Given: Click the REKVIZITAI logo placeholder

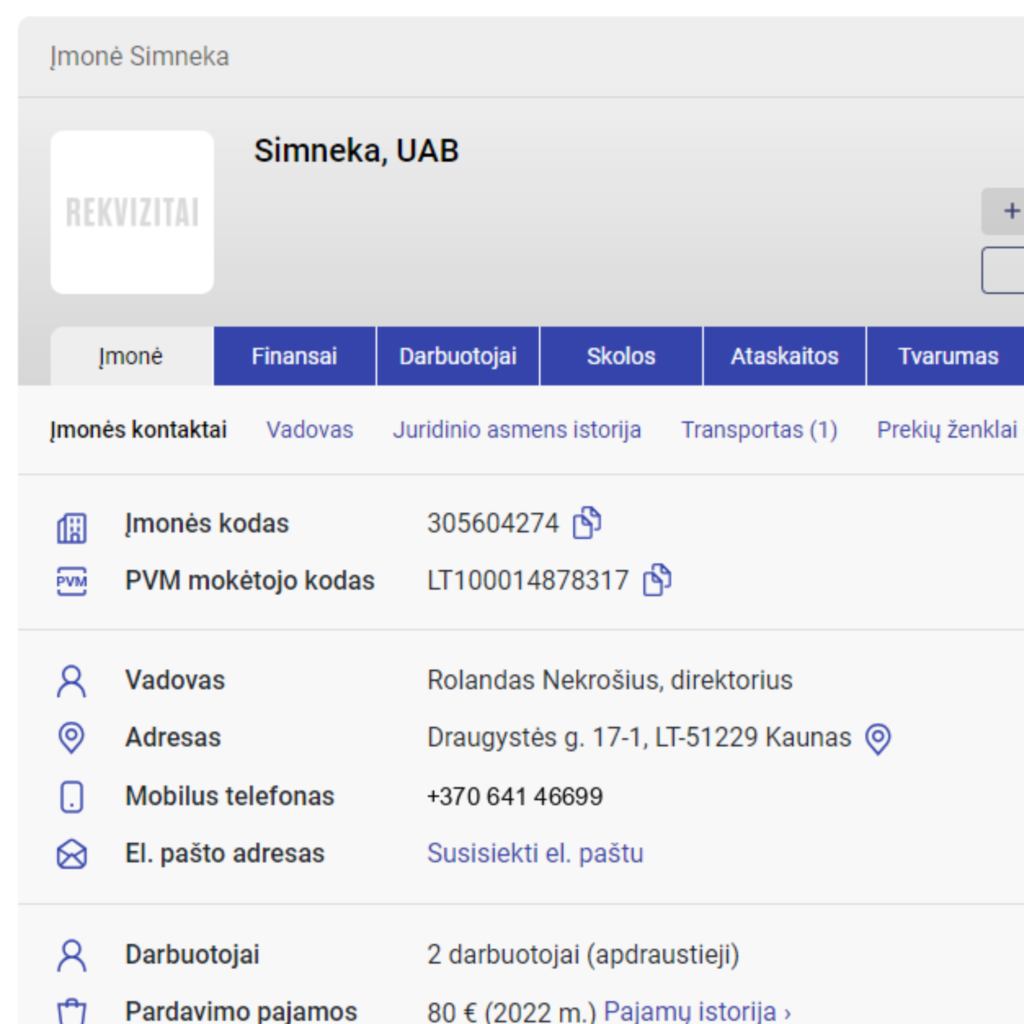Looking at the screenshot, I should [x=132, y=212].
